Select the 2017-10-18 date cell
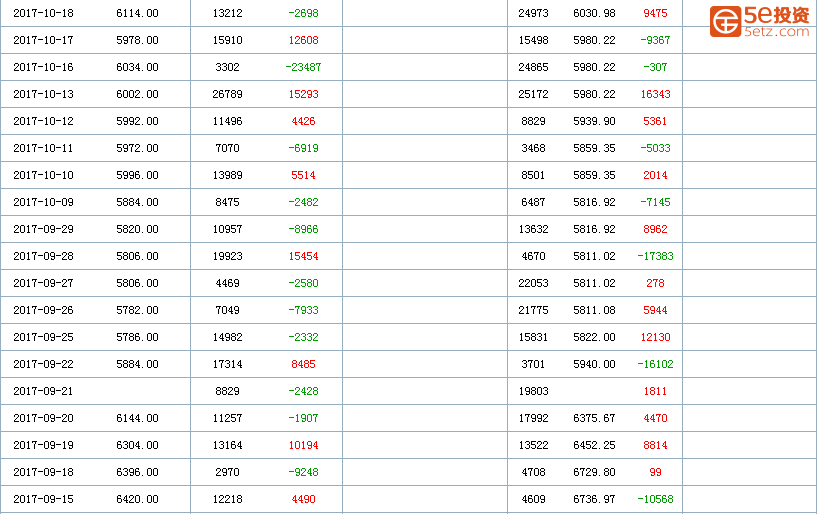Viewport: 817px width, 514px height. (43, 13)
